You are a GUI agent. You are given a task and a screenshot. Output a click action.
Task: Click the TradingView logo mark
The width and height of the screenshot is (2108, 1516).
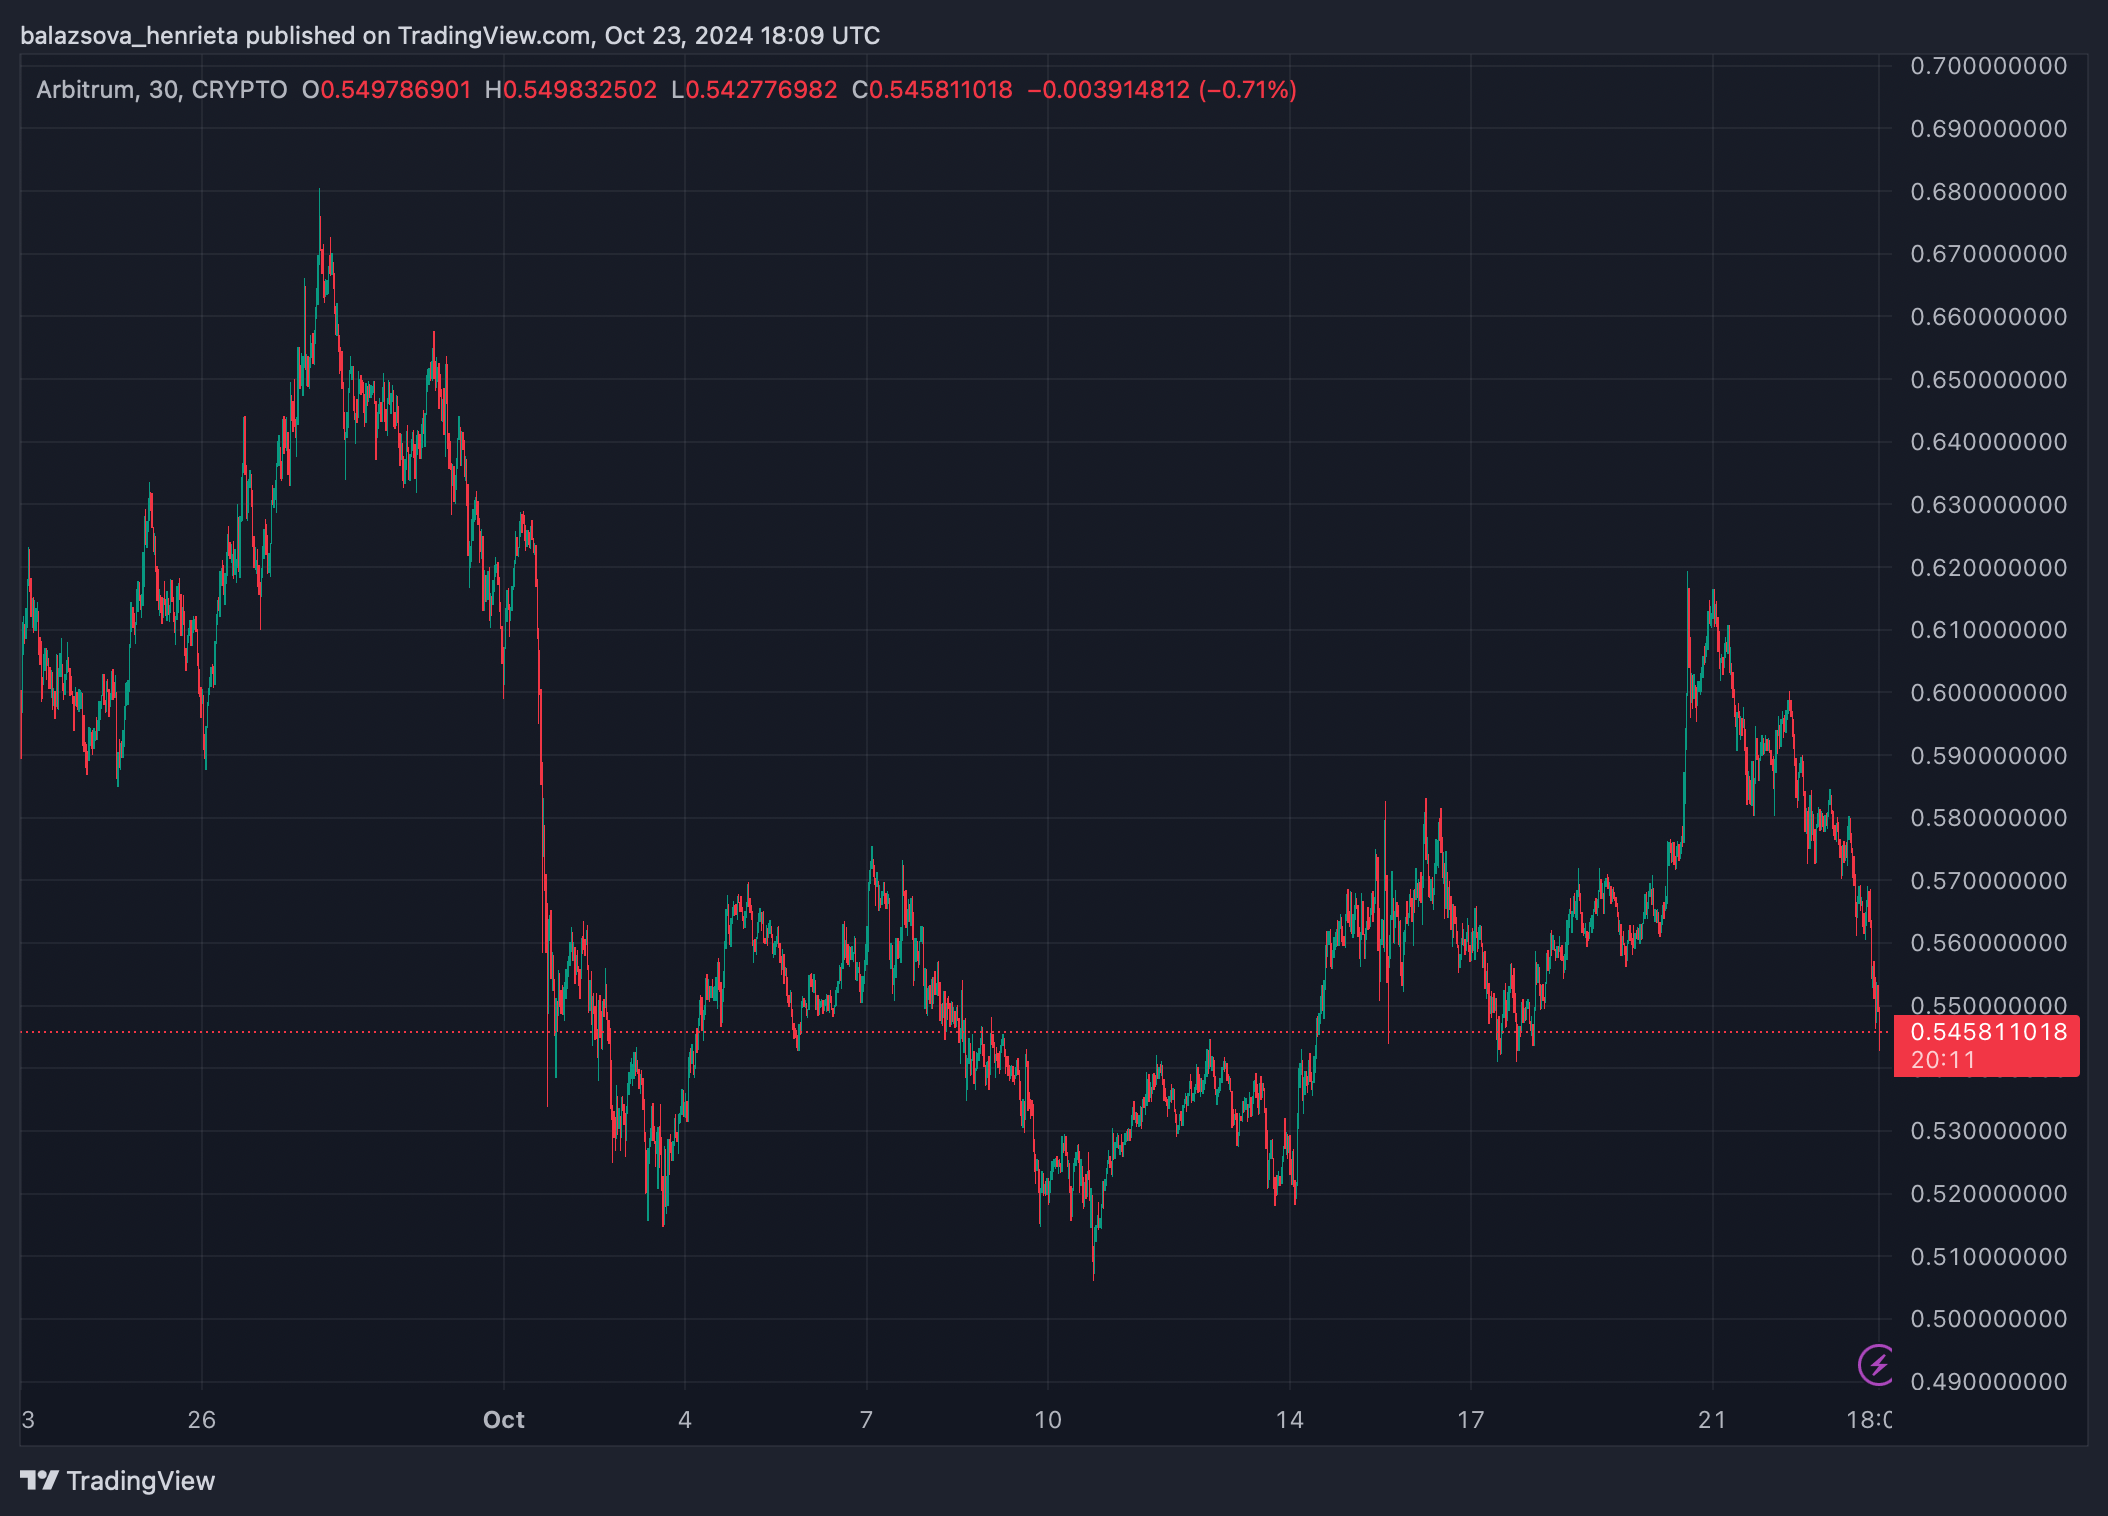click(x=40, y=1480)
